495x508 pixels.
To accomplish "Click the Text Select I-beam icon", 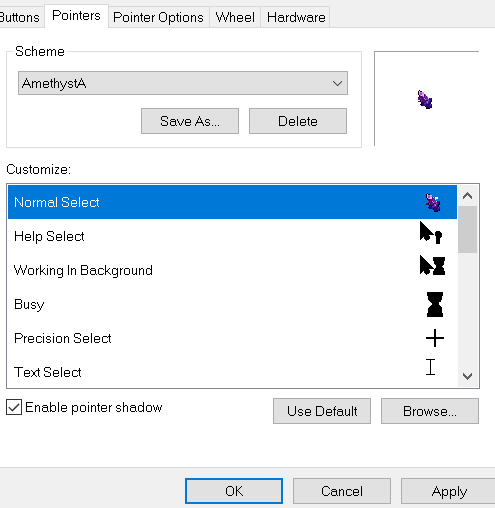I will [x=431, y=367].
